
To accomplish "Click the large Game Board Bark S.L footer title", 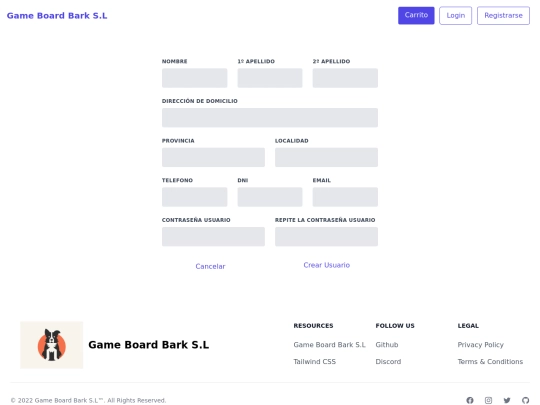I will 148,345.
